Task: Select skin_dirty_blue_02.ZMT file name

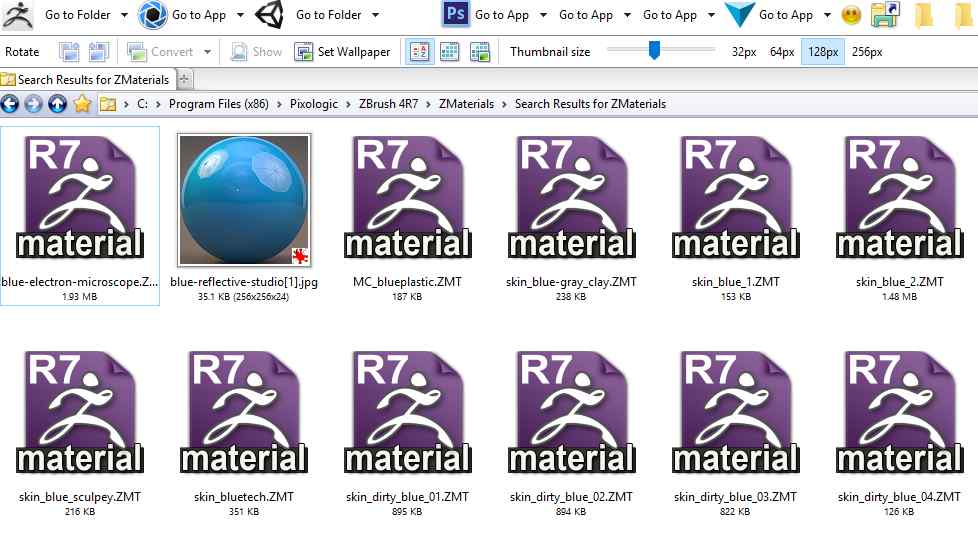Action: [571, 497]
